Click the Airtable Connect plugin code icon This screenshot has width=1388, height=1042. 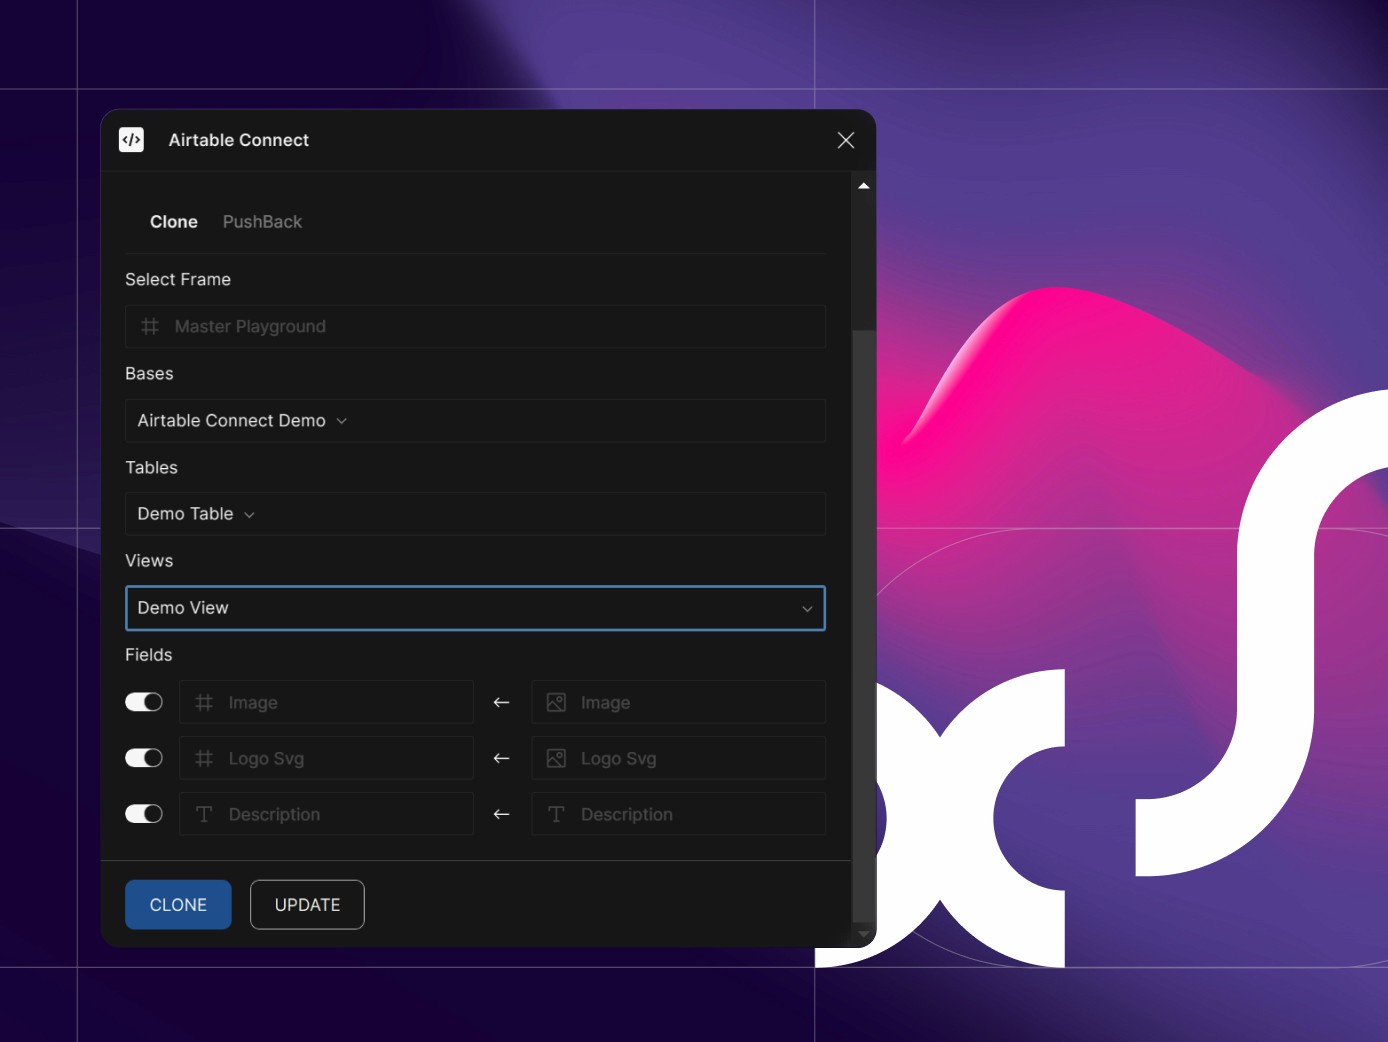click(131, 140)
